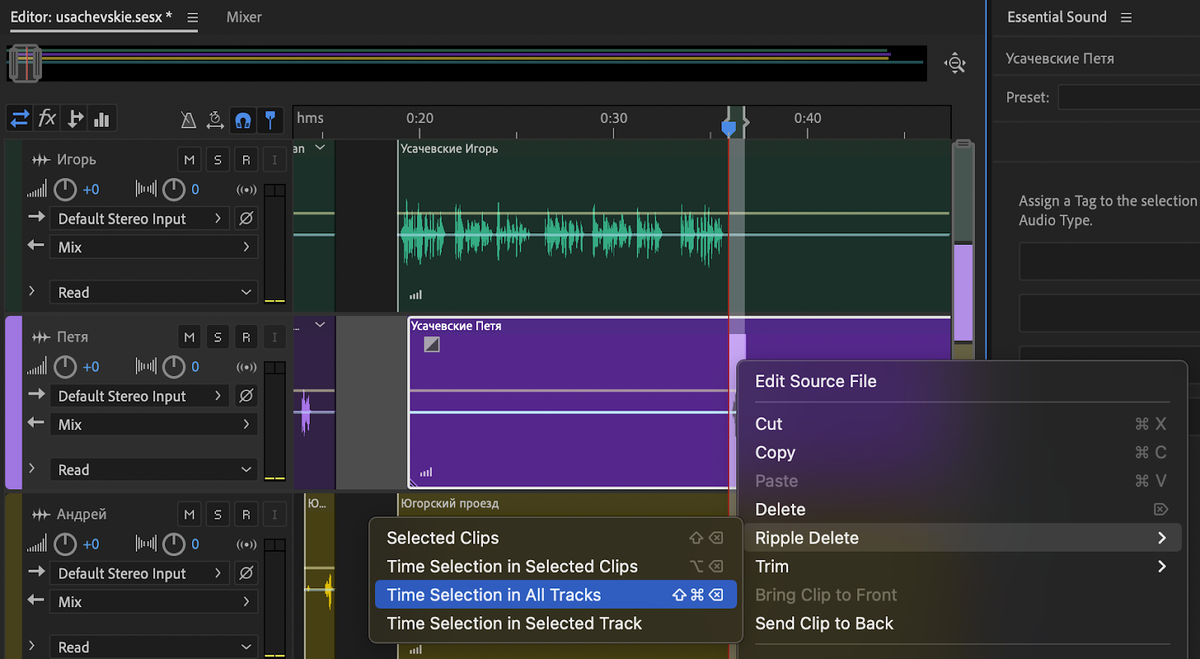Open the Read automation dropdown on Андрей
The height and width of the screenshot is (659, 1200).
click(x=153, y=647)
